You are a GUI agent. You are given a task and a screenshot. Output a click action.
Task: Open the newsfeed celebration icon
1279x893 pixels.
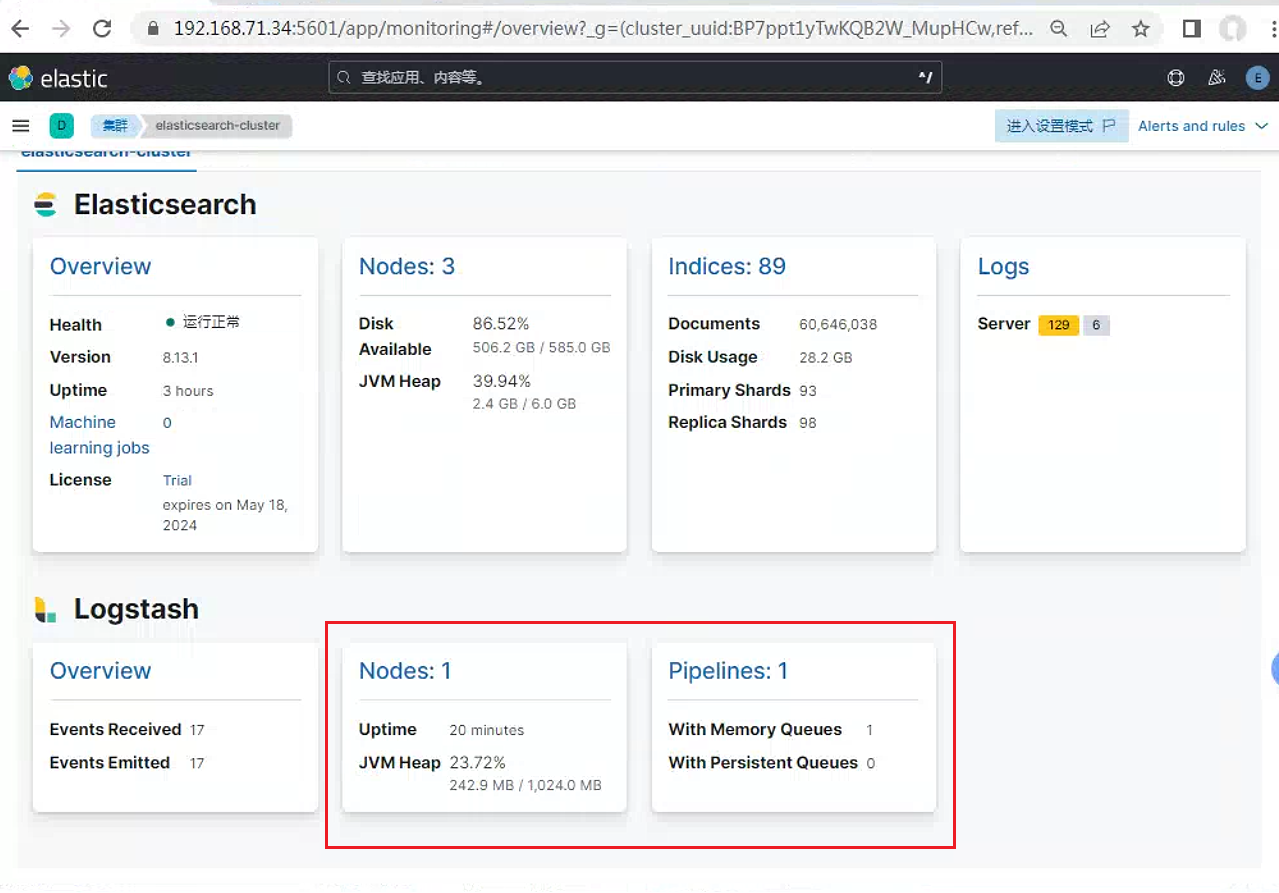pos(1217,78)
